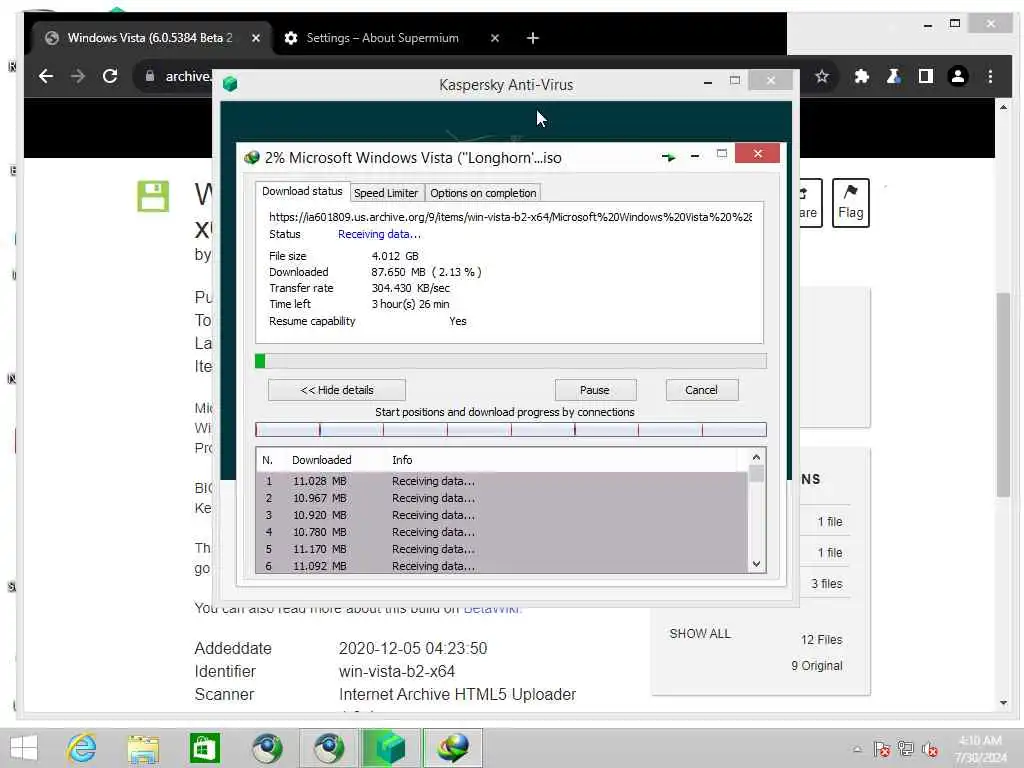The width and height of the screenshot is (1024, 768).
Task: Open Internet Download Manager taskbar icon
Action: [452, 748]
